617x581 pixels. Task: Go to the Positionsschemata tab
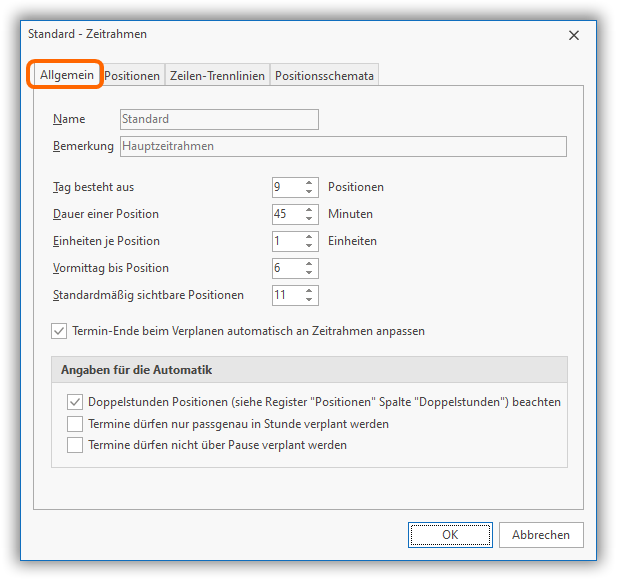point(324,76)
